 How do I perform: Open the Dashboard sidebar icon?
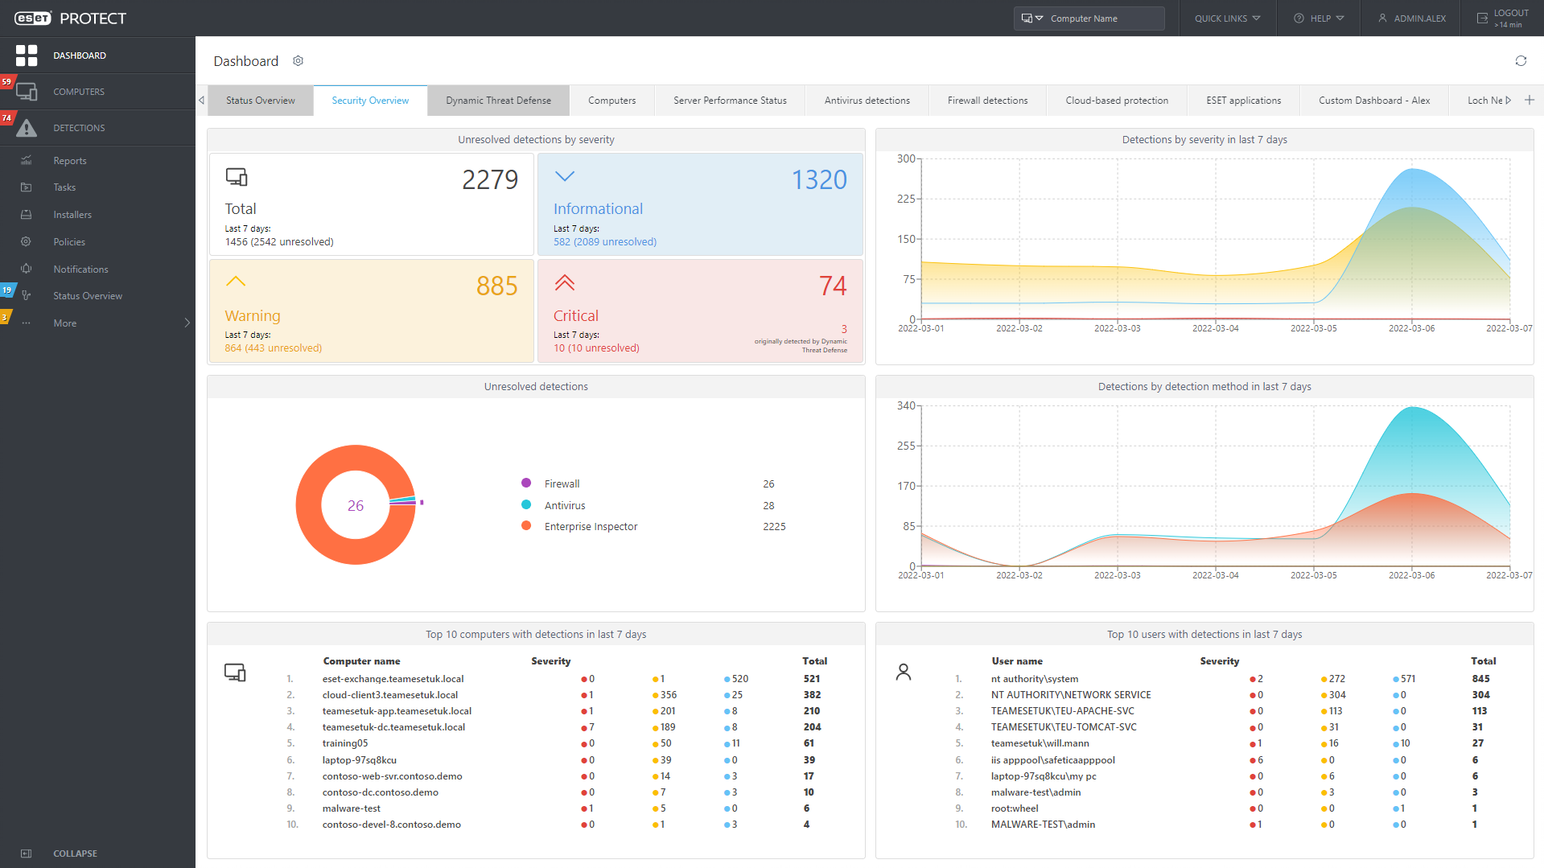pyautogui.click(x=26, y=55)
